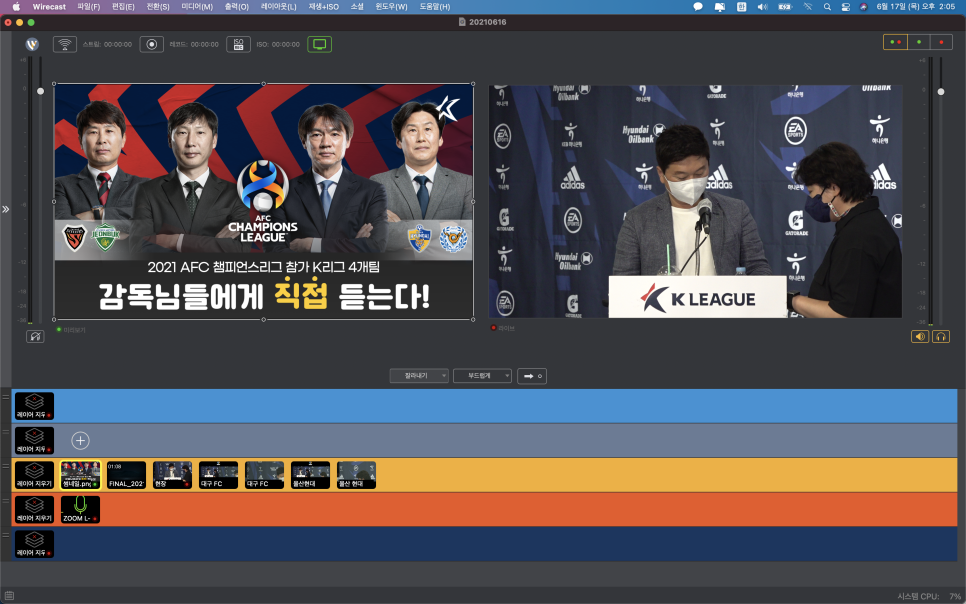Select the 썸네일.png shot thumbnail
This screenshot has height=604, width=966.
pos(80,475)
